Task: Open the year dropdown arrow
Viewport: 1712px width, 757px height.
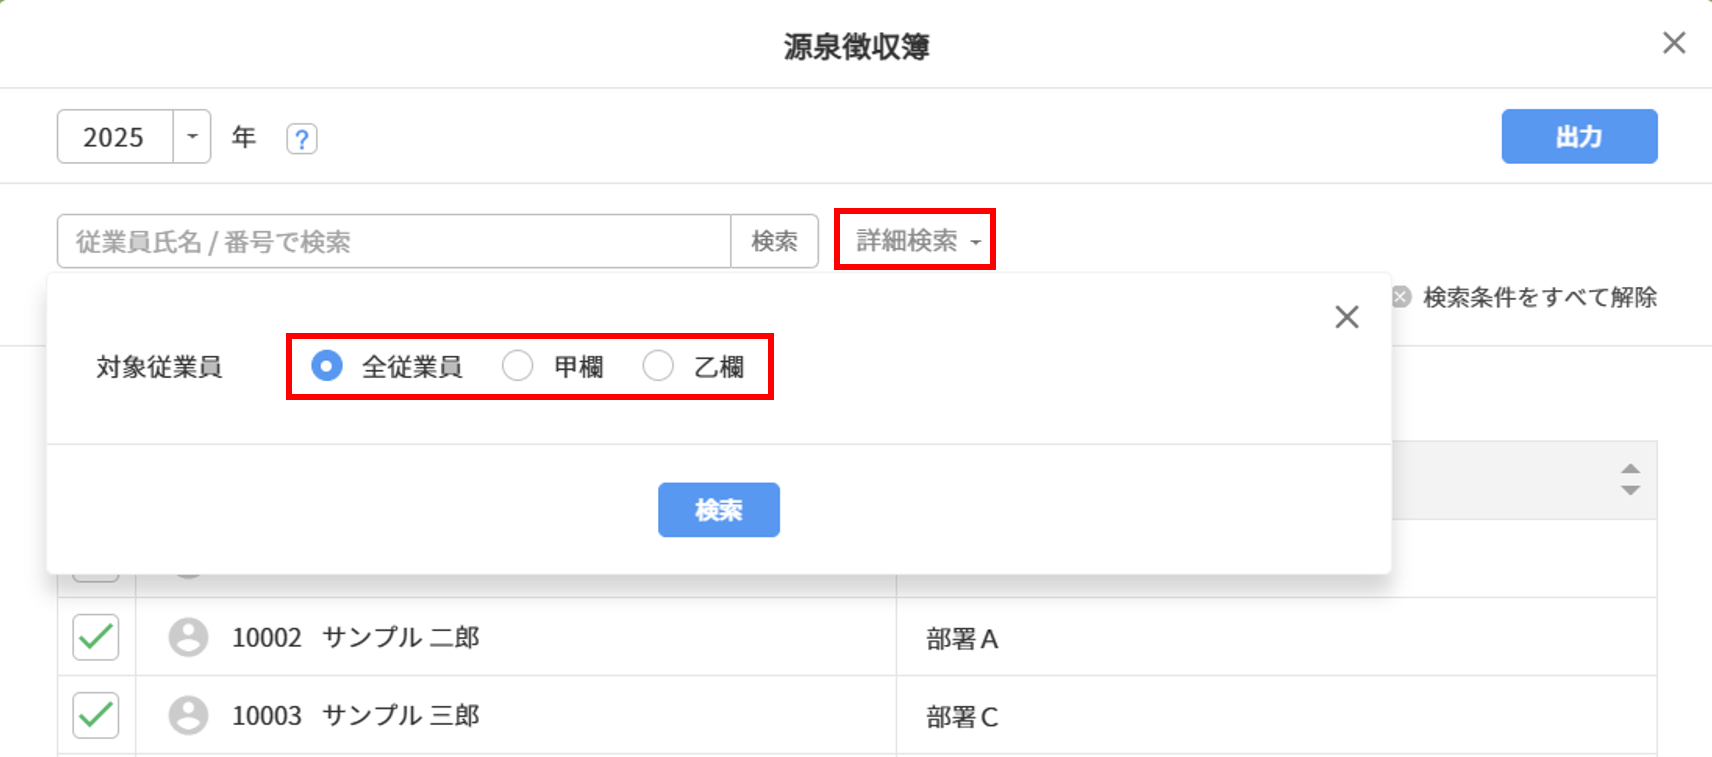Action: tap(192, 137)
